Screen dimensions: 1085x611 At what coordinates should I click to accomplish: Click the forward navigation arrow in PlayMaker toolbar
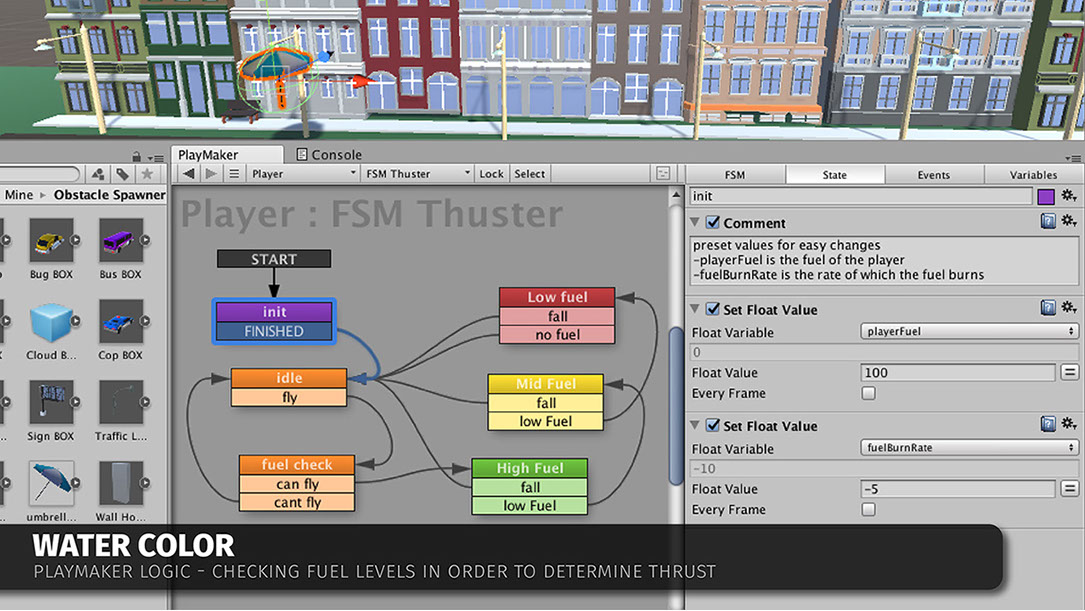tap(210, 174)
